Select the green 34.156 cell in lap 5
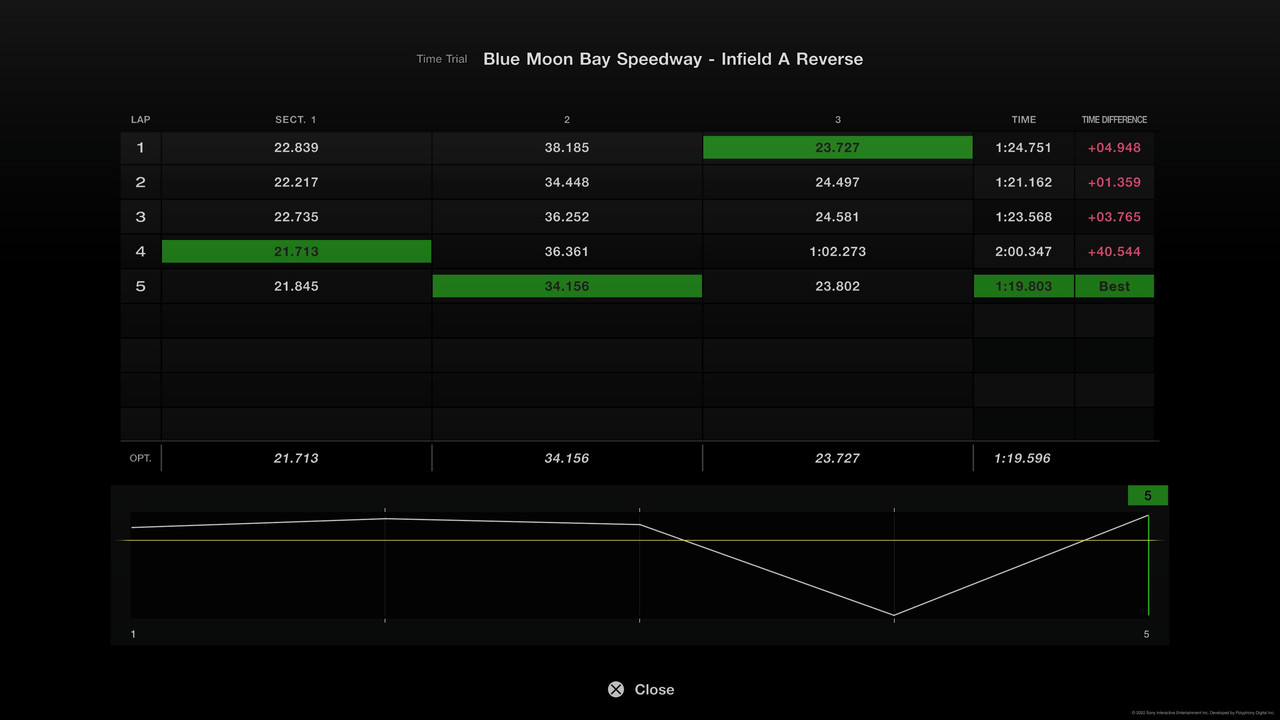The width and height of the screenshot is (1280, 720). pos(567,286)
